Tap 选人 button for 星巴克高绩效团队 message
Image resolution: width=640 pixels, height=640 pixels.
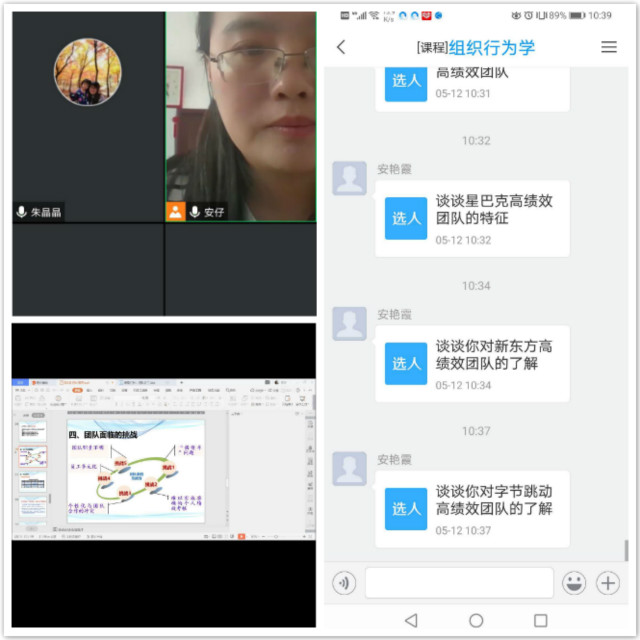406,218
